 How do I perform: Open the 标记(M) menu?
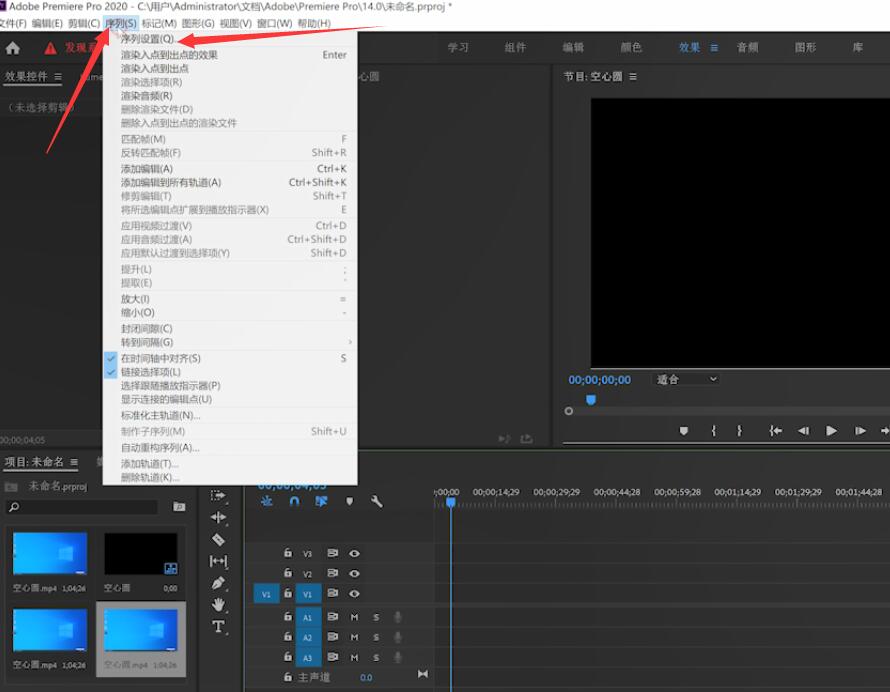pyautogui.click(x=159, y=23)
